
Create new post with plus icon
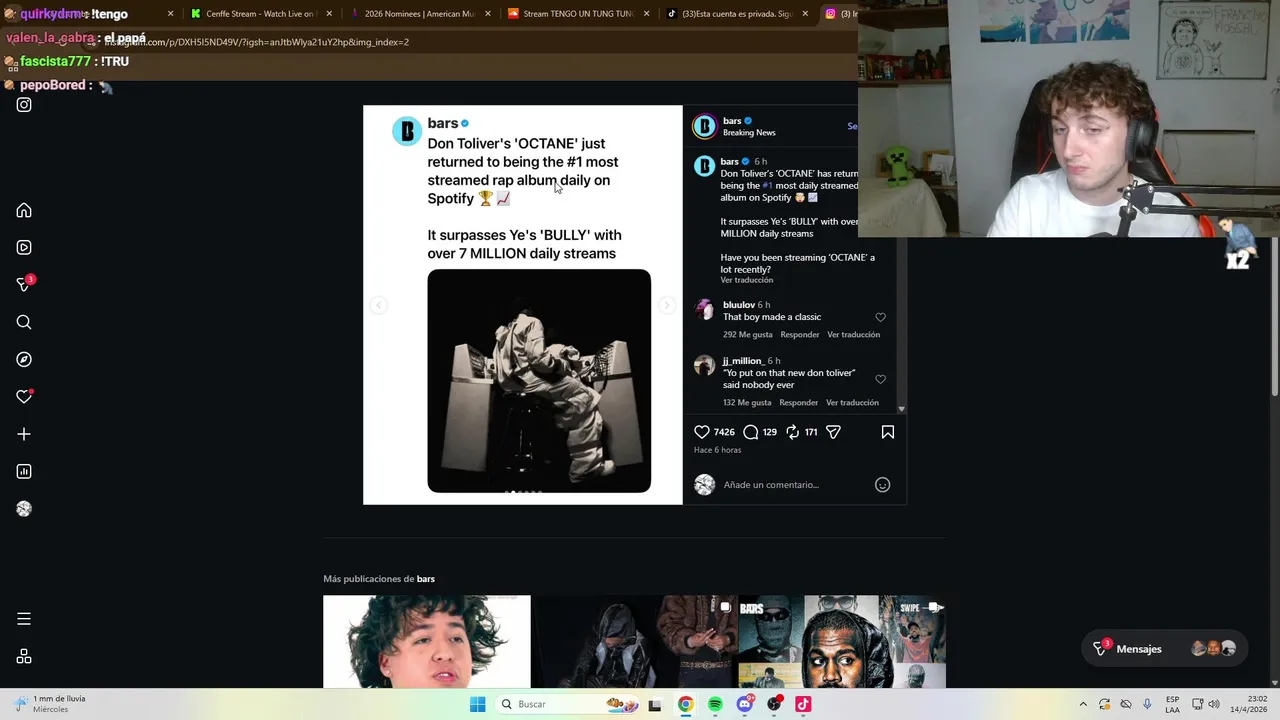coord(24,434)
